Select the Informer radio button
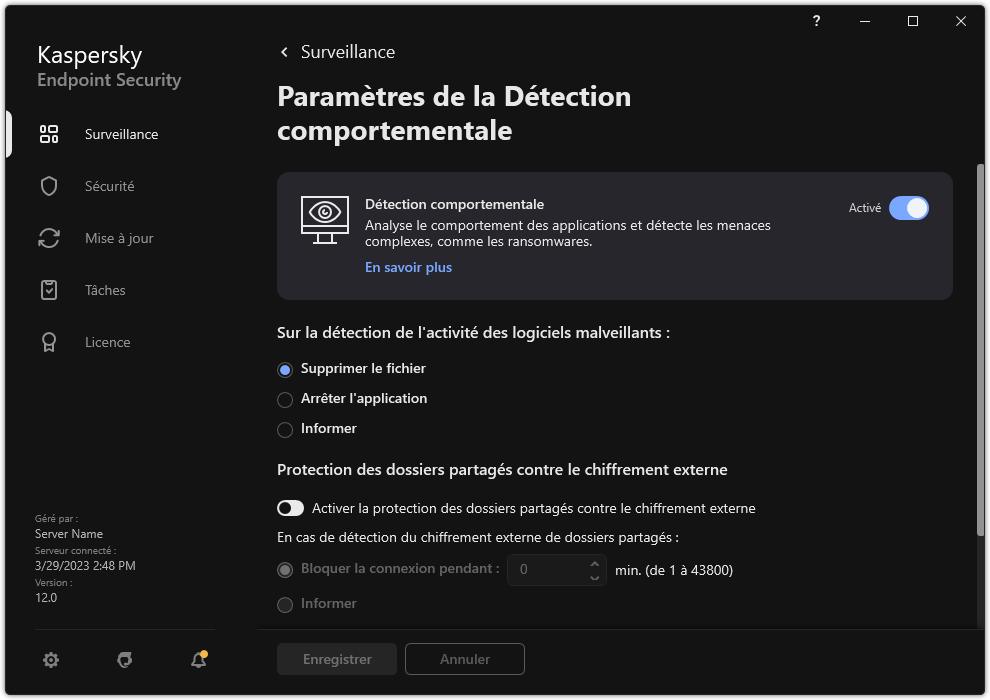 [284, 429]
